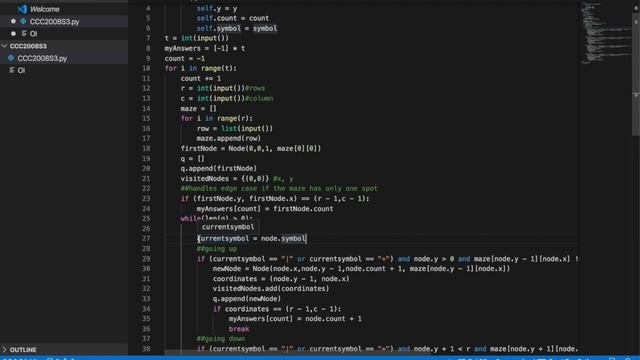Viewport: 640px width, 360px height.
Task: Click the line 'maze.append(row)'
Action: coord(229,138)
